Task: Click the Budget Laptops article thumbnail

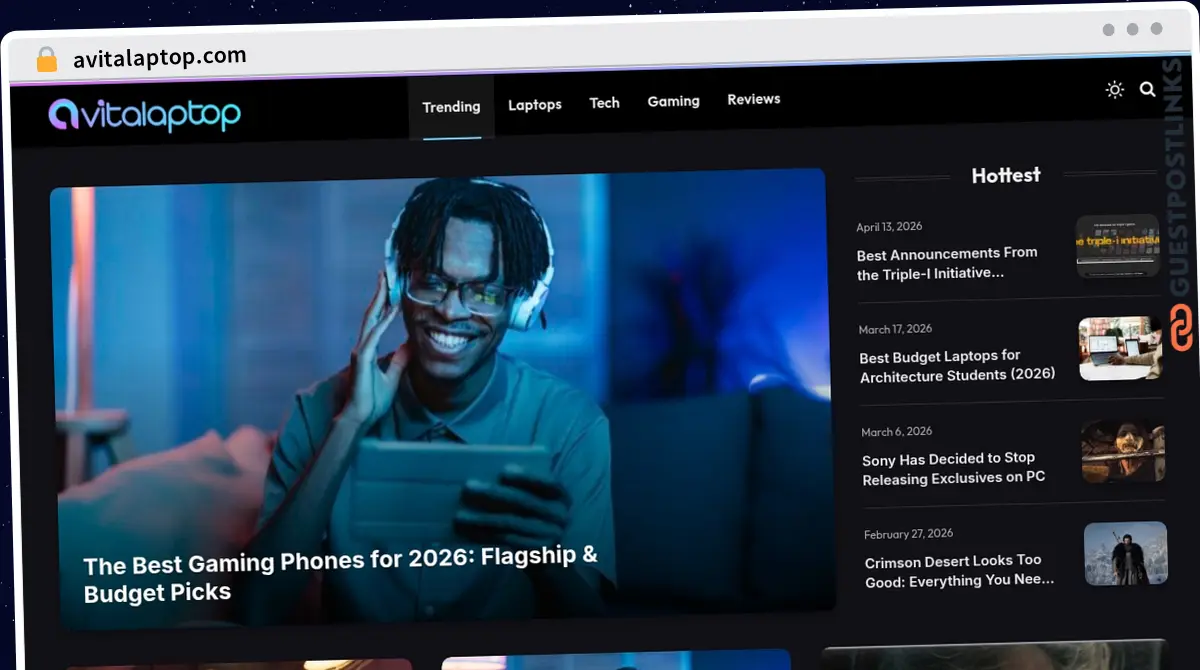Action: click(x=1120, y=349)
